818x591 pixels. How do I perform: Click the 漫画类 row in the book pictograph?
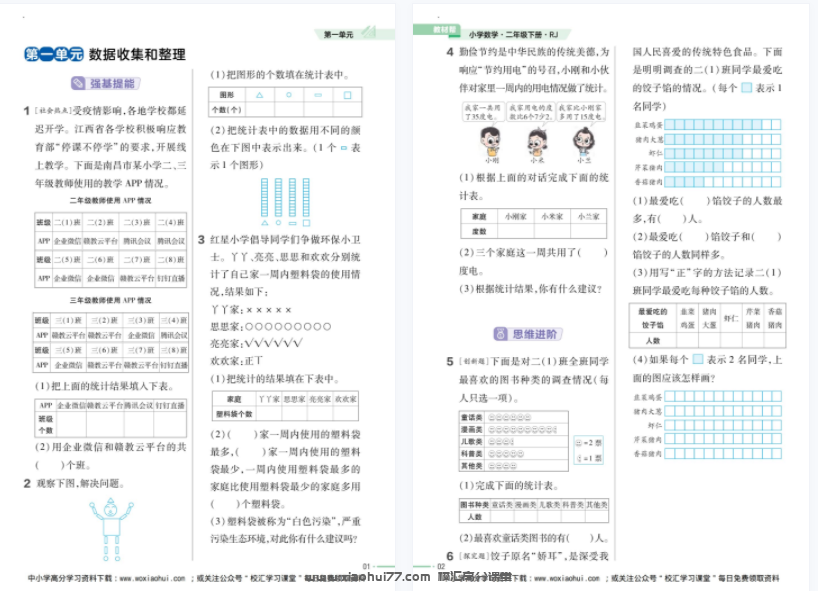click(x=513, y=429)
